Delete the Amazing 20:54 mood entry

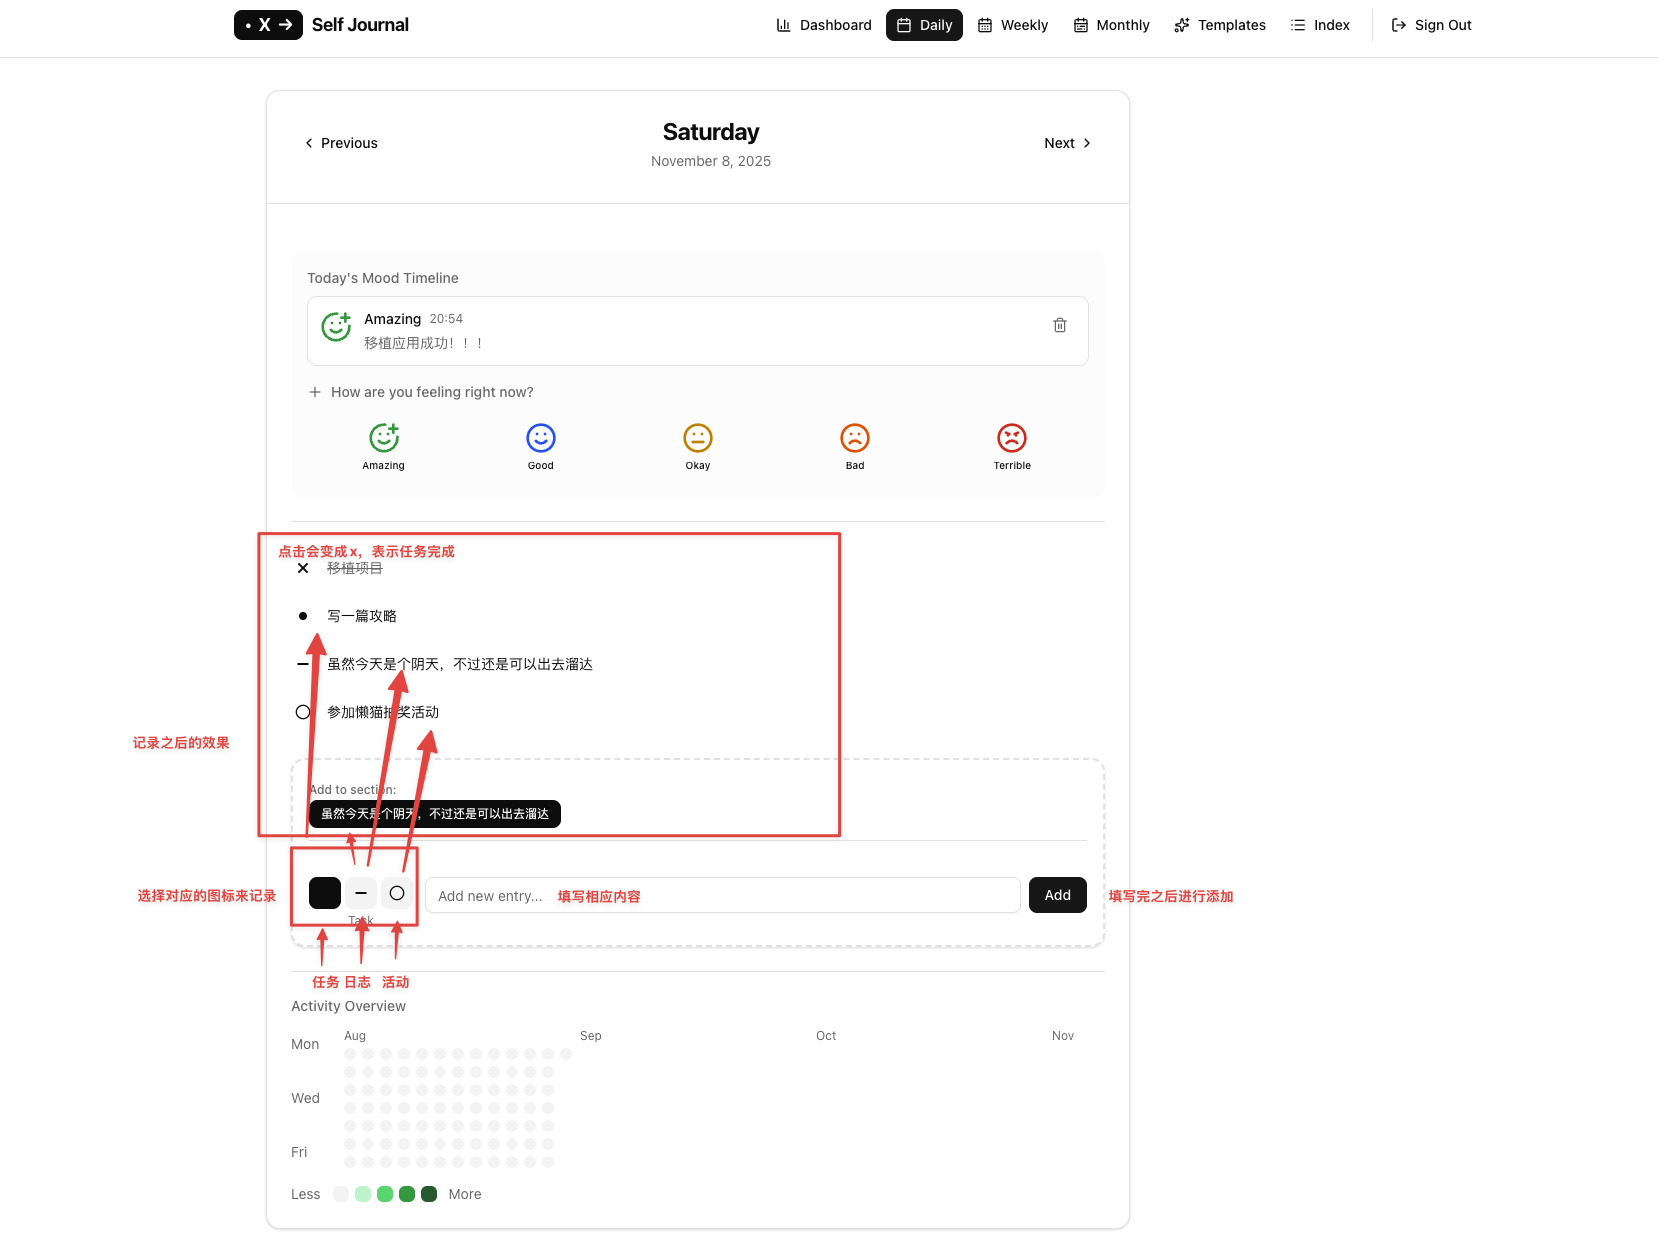1060,325
